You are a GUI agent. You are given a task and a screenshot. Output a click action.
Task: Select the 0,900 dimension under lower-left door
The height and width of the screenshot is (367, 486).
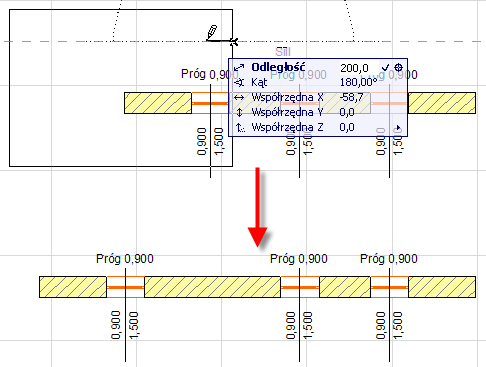pos(116,325)
